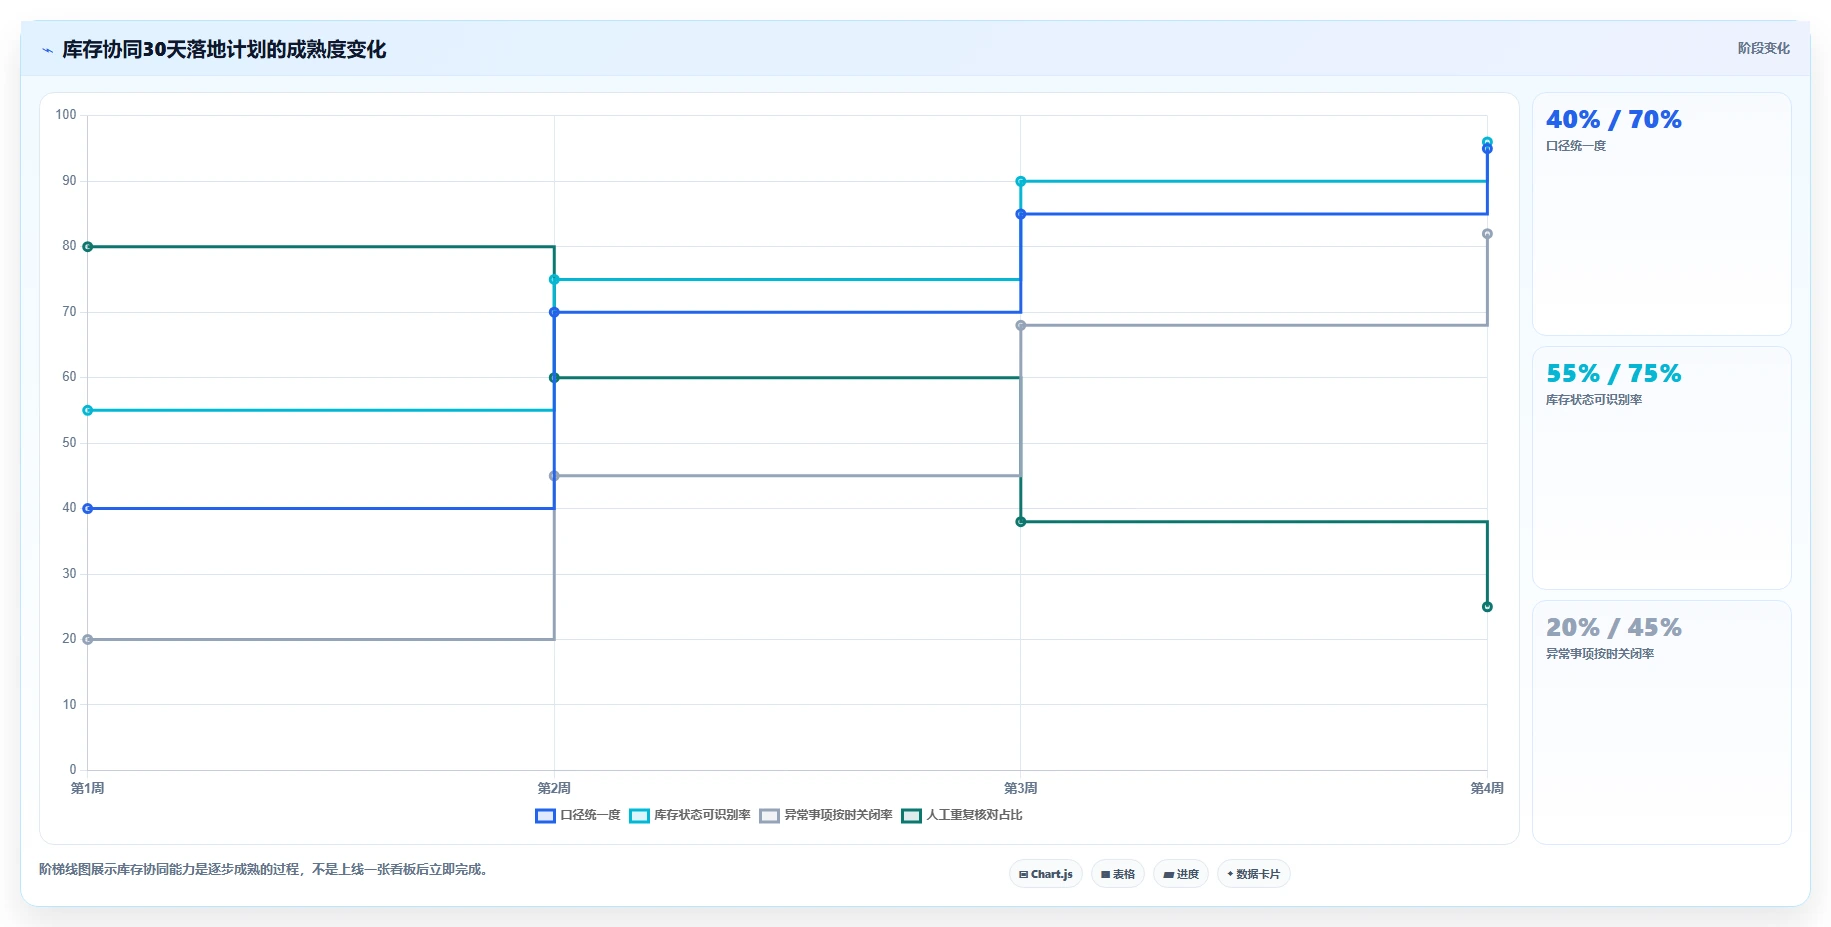Screen dimensions: 1831x927
Task: Click the square icon inside the 表格 tag
Action: point(1105,874)
